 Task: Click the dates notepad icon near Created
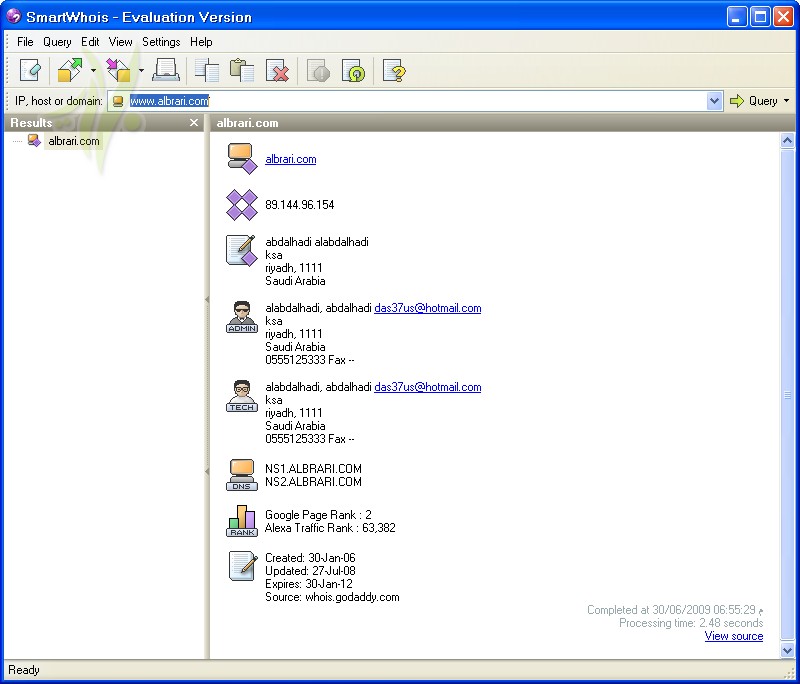click(x=243, y=566)
